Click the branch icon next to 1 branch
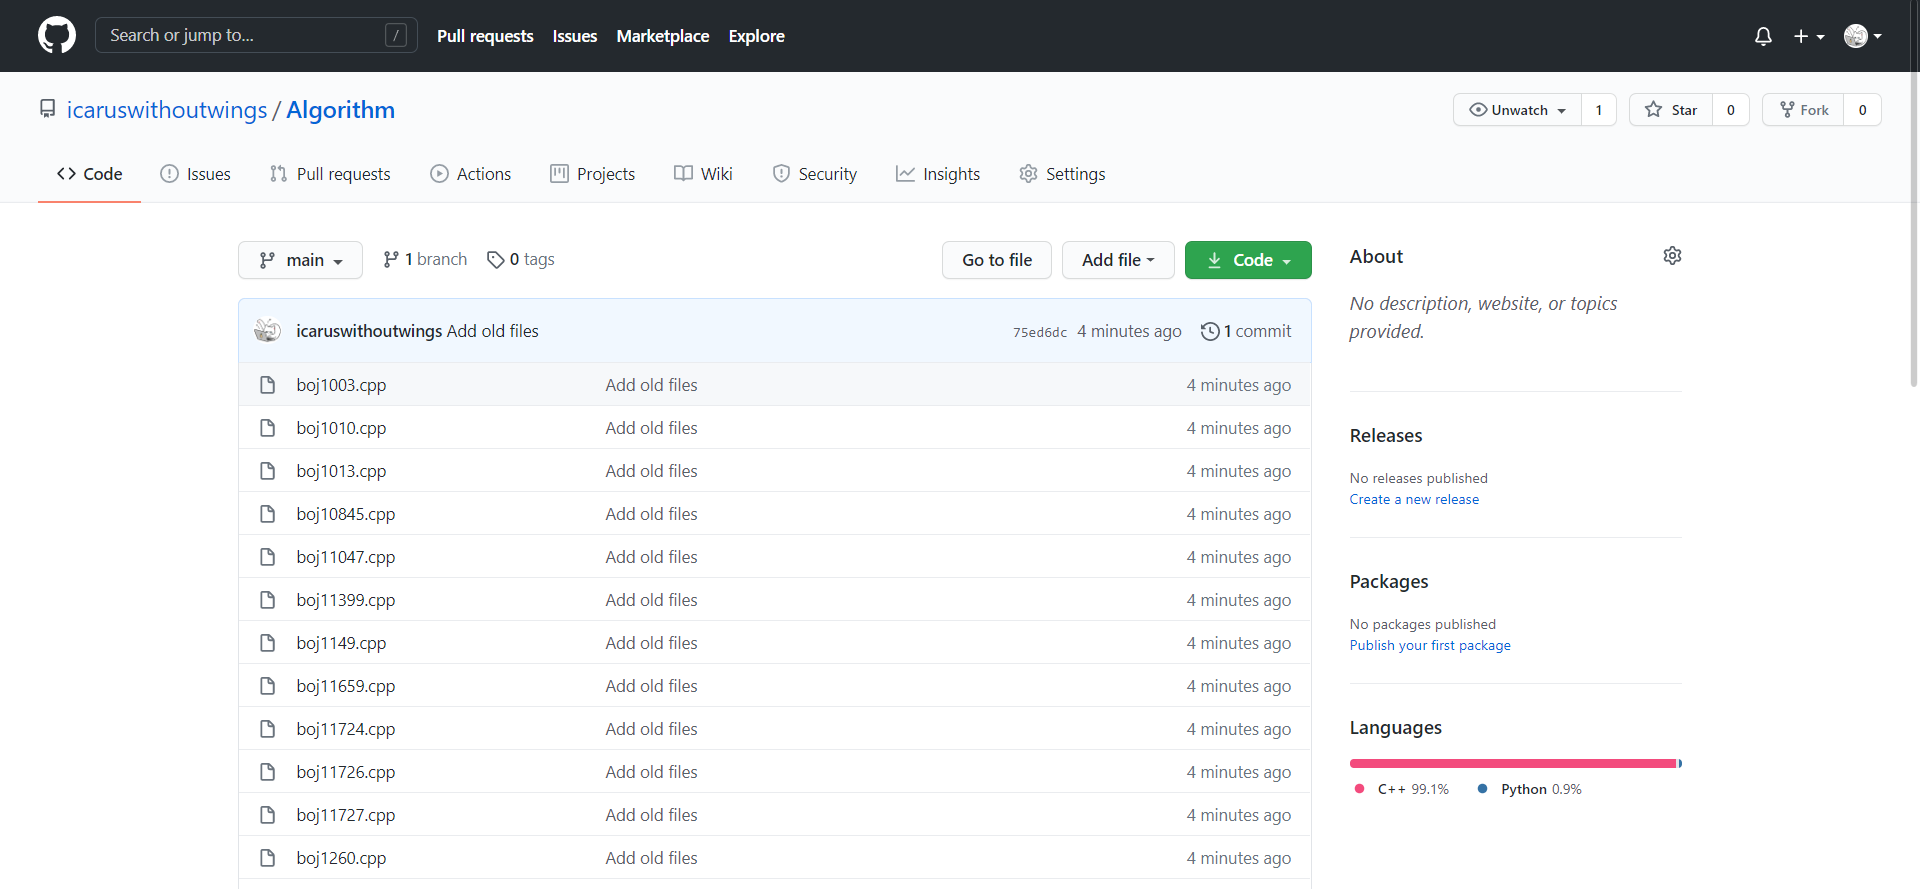The height and width of the screenshot is (889, 1920). tap(391, 259)
